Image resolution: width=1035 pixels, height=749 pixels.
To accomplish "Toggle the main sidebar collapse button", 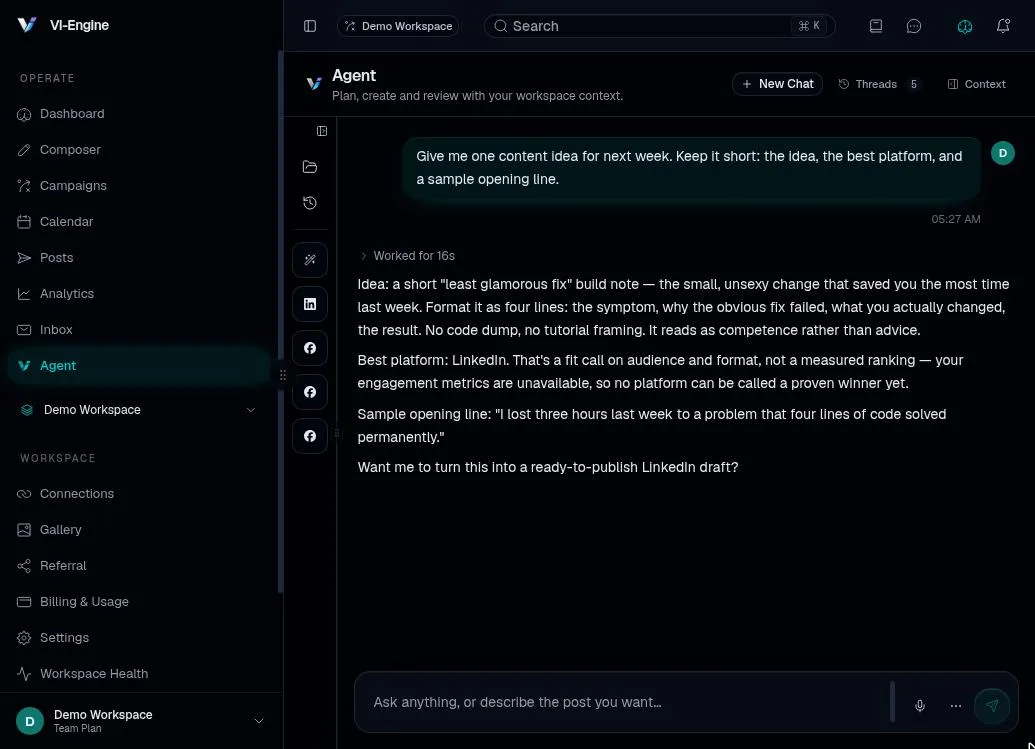I will click(310, 26).
